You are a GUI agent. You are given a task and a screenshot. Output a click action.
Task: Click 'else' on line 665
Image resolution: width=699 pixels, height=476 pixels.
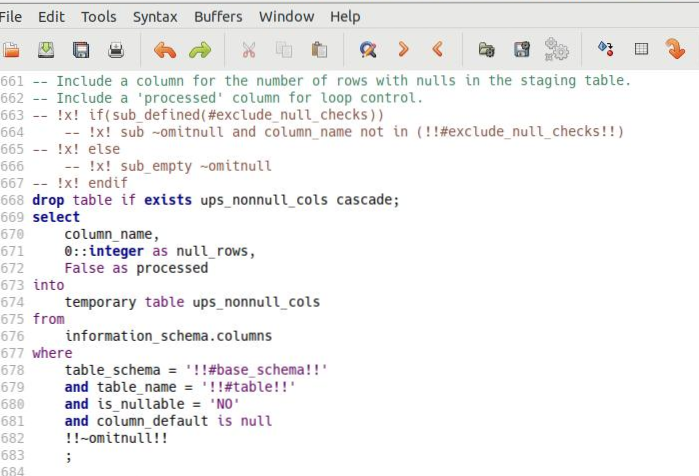click(104, 149)
